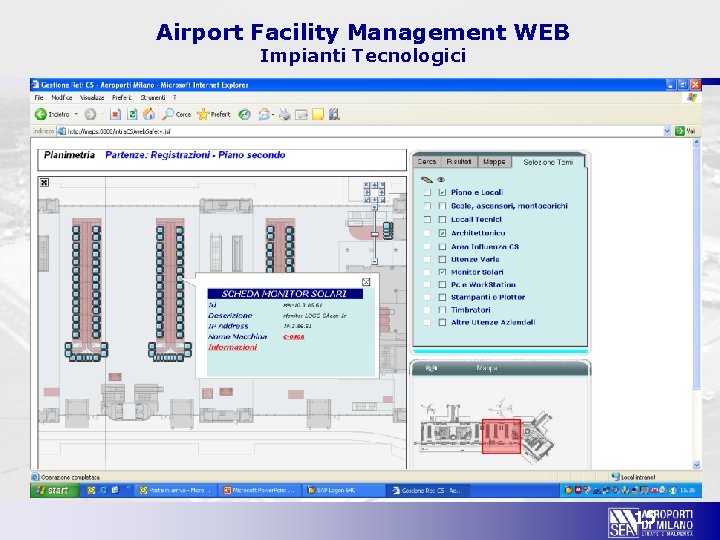This screenshot has height=540, width=720.
Task: Switch to the Mappe tab
Action: (x=494, y=162)
